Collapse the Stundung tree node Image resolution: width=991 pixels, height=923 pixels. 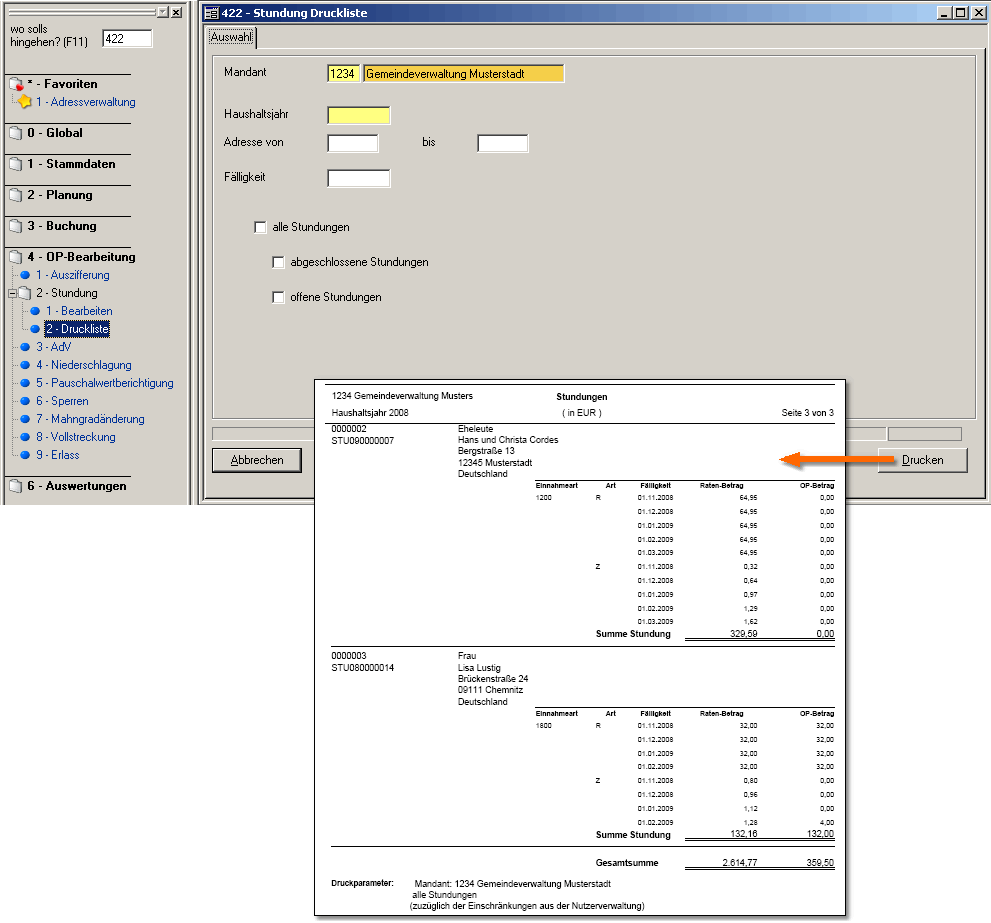tap(13, 293)
